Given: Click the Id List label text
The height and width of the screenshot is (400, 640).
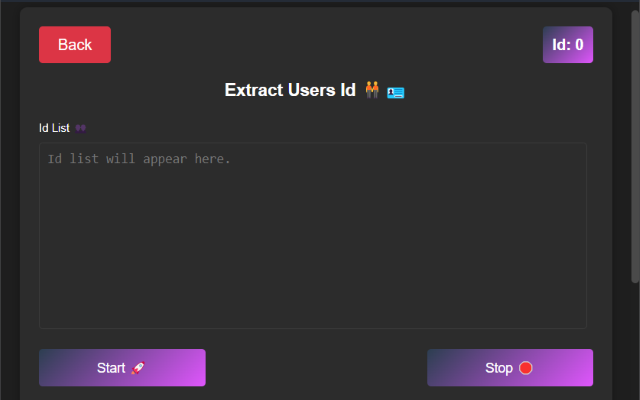Looking at the screenshot, I should pyautogui.click(x=54, y=128).
